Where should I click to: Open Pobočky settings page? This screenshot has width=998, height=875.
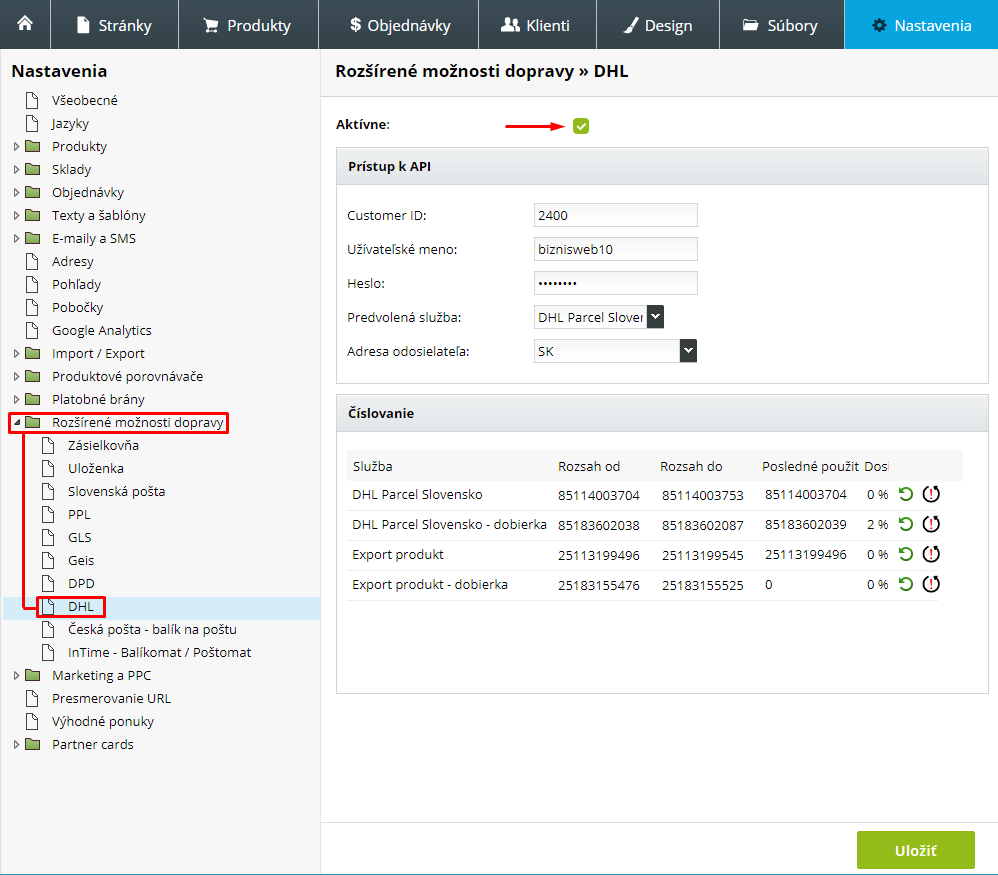click(x=77, y=307)
